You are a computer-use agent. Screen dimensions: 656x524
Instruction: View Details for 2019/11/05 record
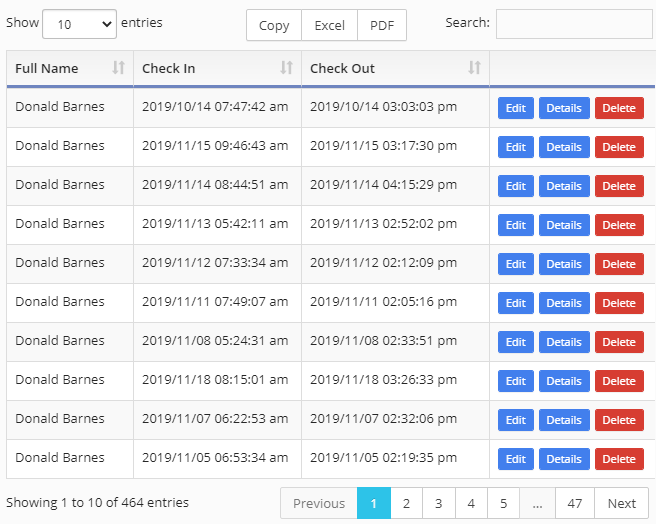[x=564, y=459]
